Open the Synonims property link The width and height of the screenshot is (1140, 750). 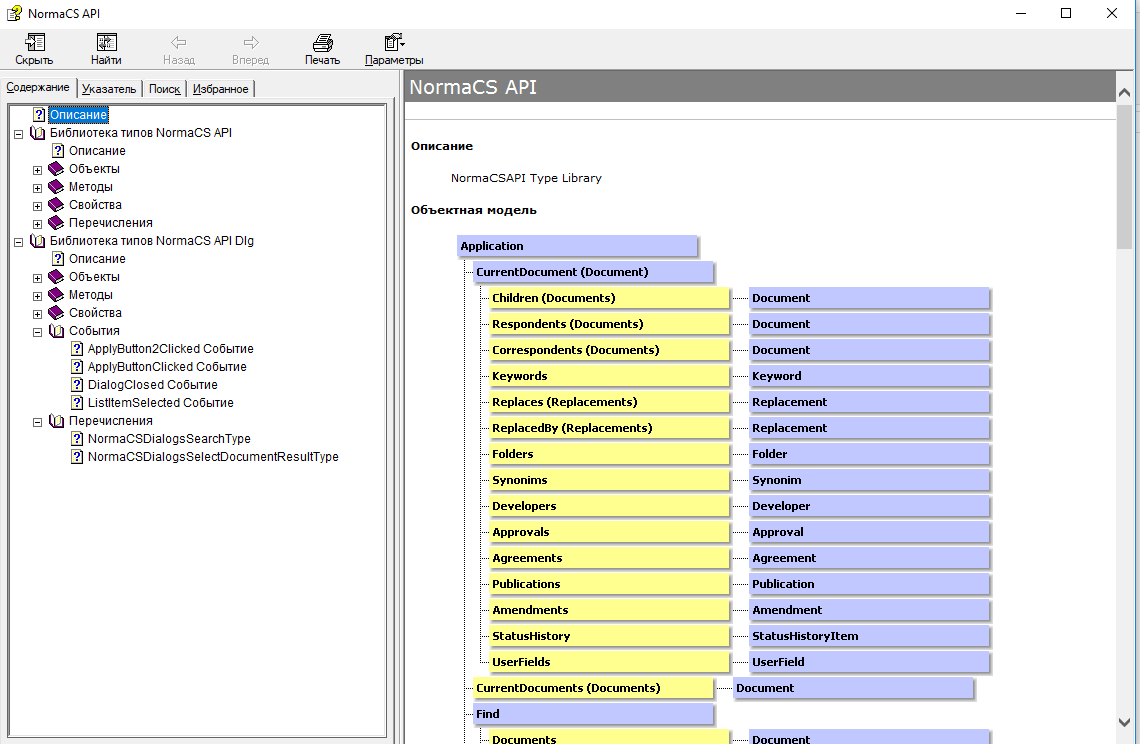[x=609, y=480]
